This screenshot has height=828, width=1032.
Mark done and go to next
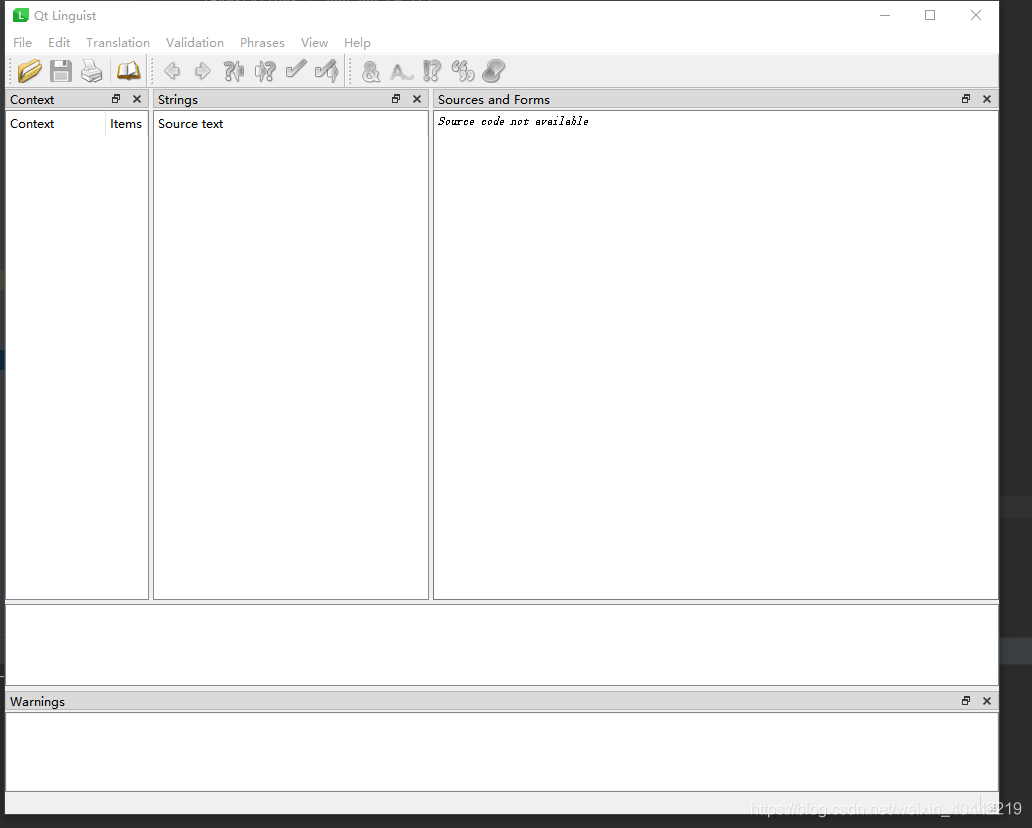click(x=327, y=71)
